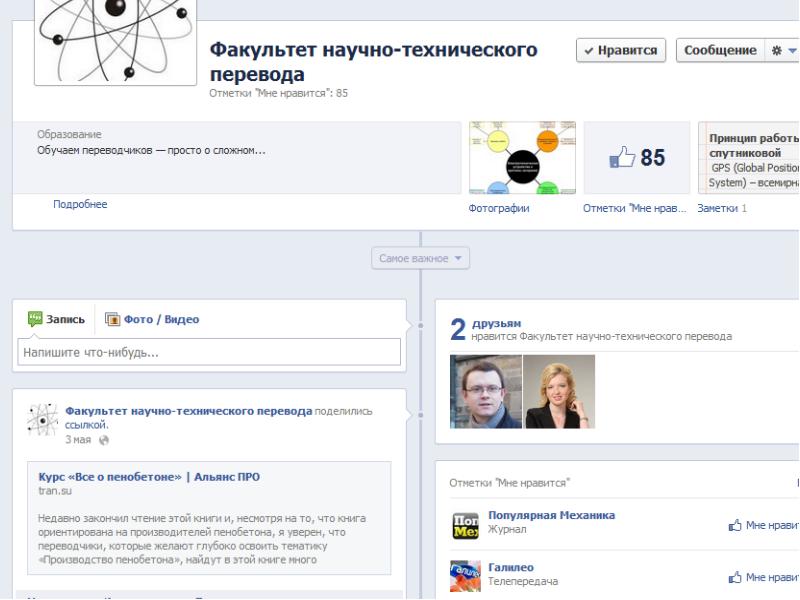Click the Популярная Механика page icon

coord(466,524)
